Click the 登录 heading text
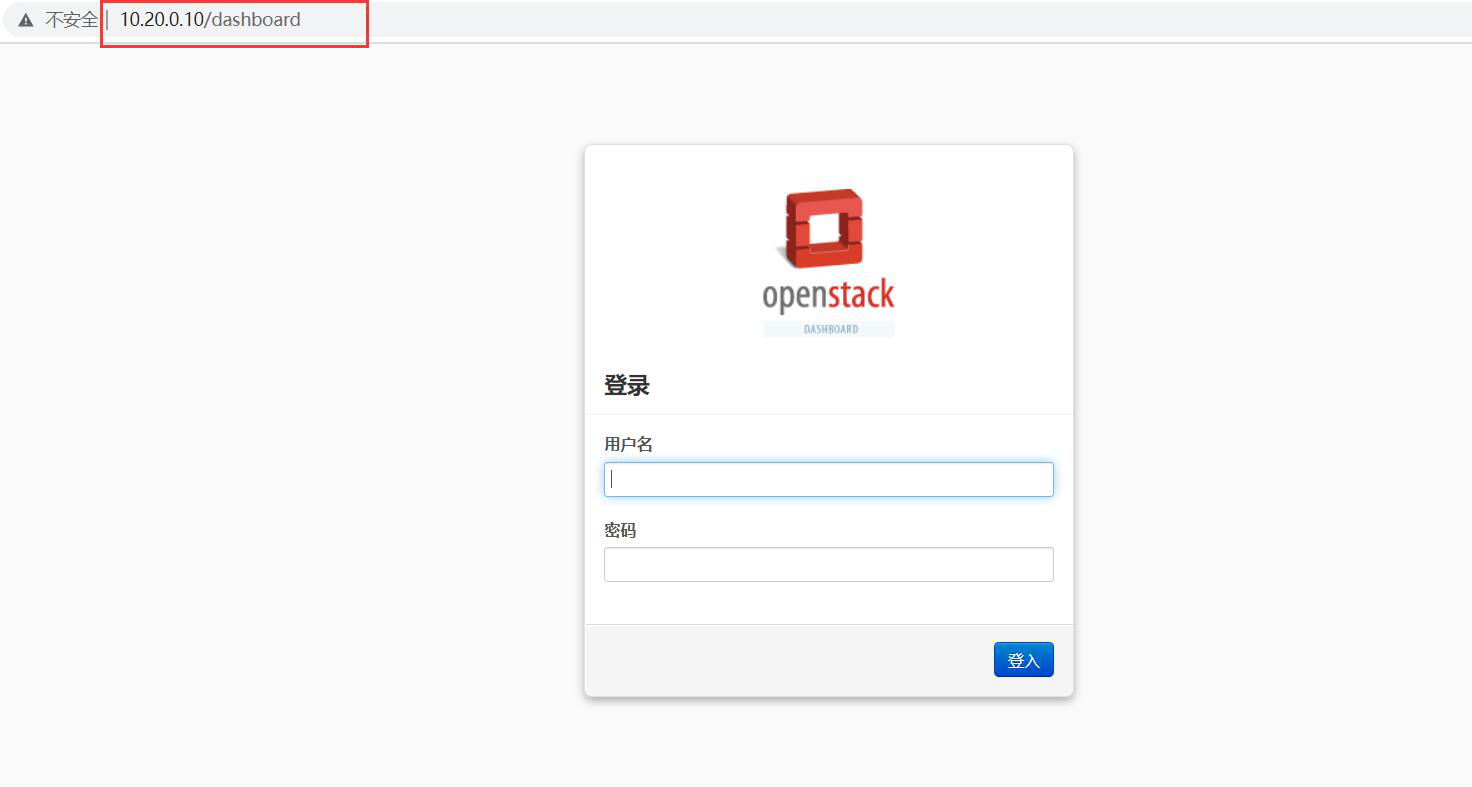 [x=627, y=385]
